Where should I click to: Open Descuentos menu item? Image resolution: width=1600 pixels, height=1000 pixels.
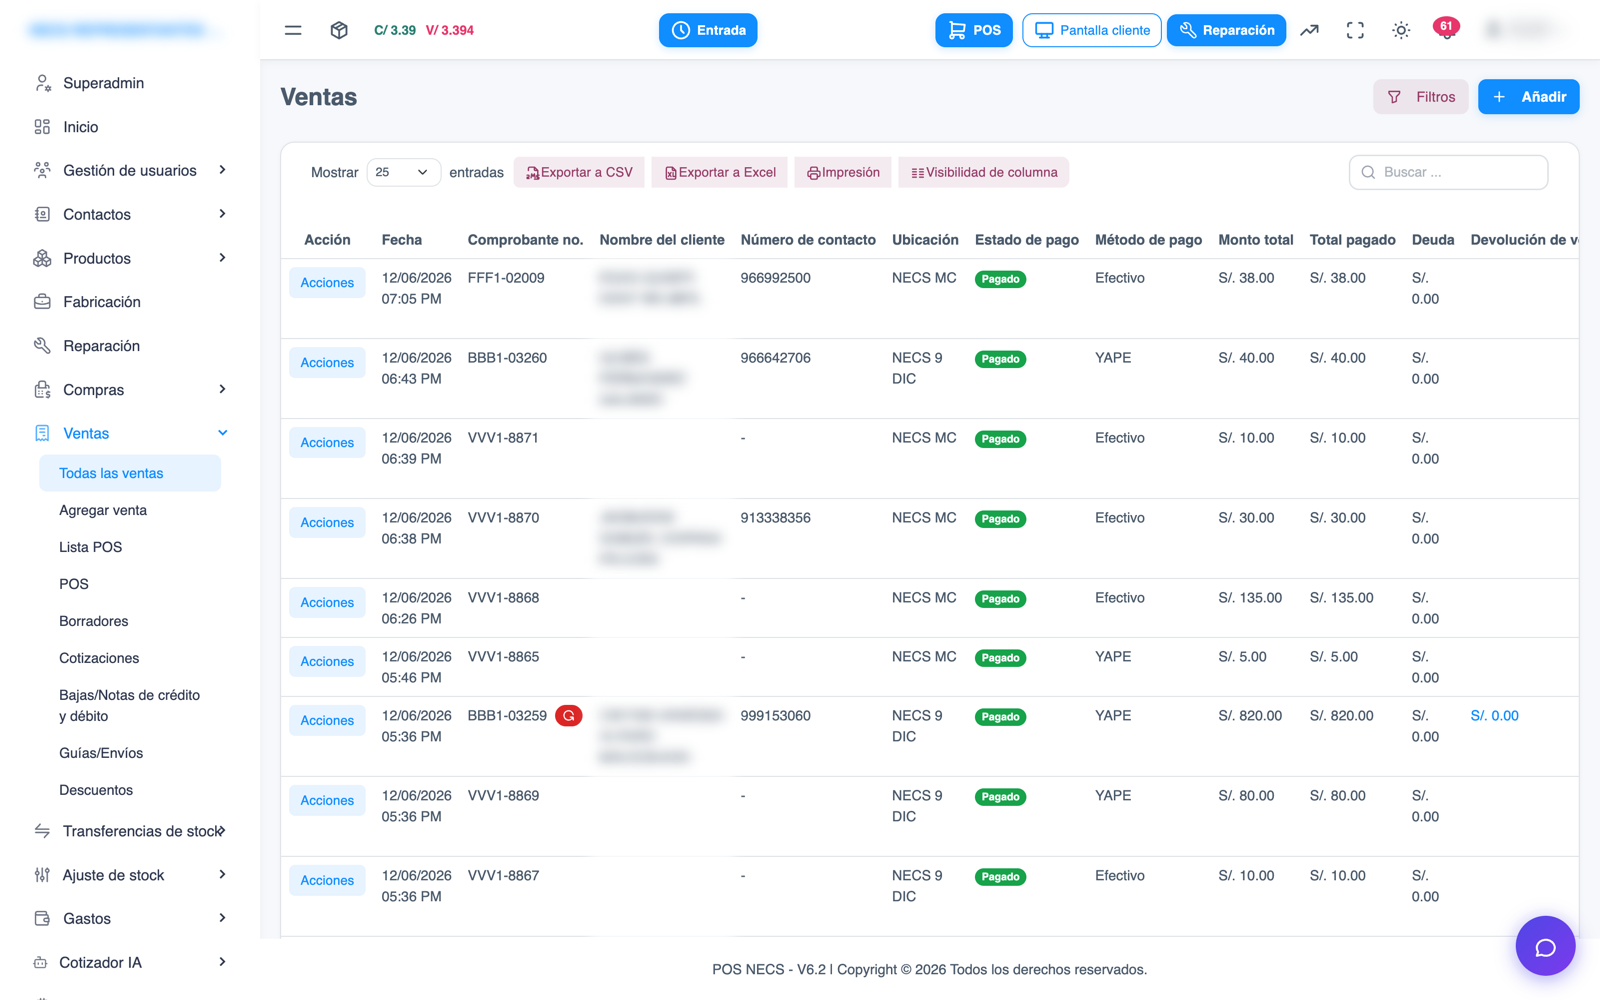coord(96,790)
